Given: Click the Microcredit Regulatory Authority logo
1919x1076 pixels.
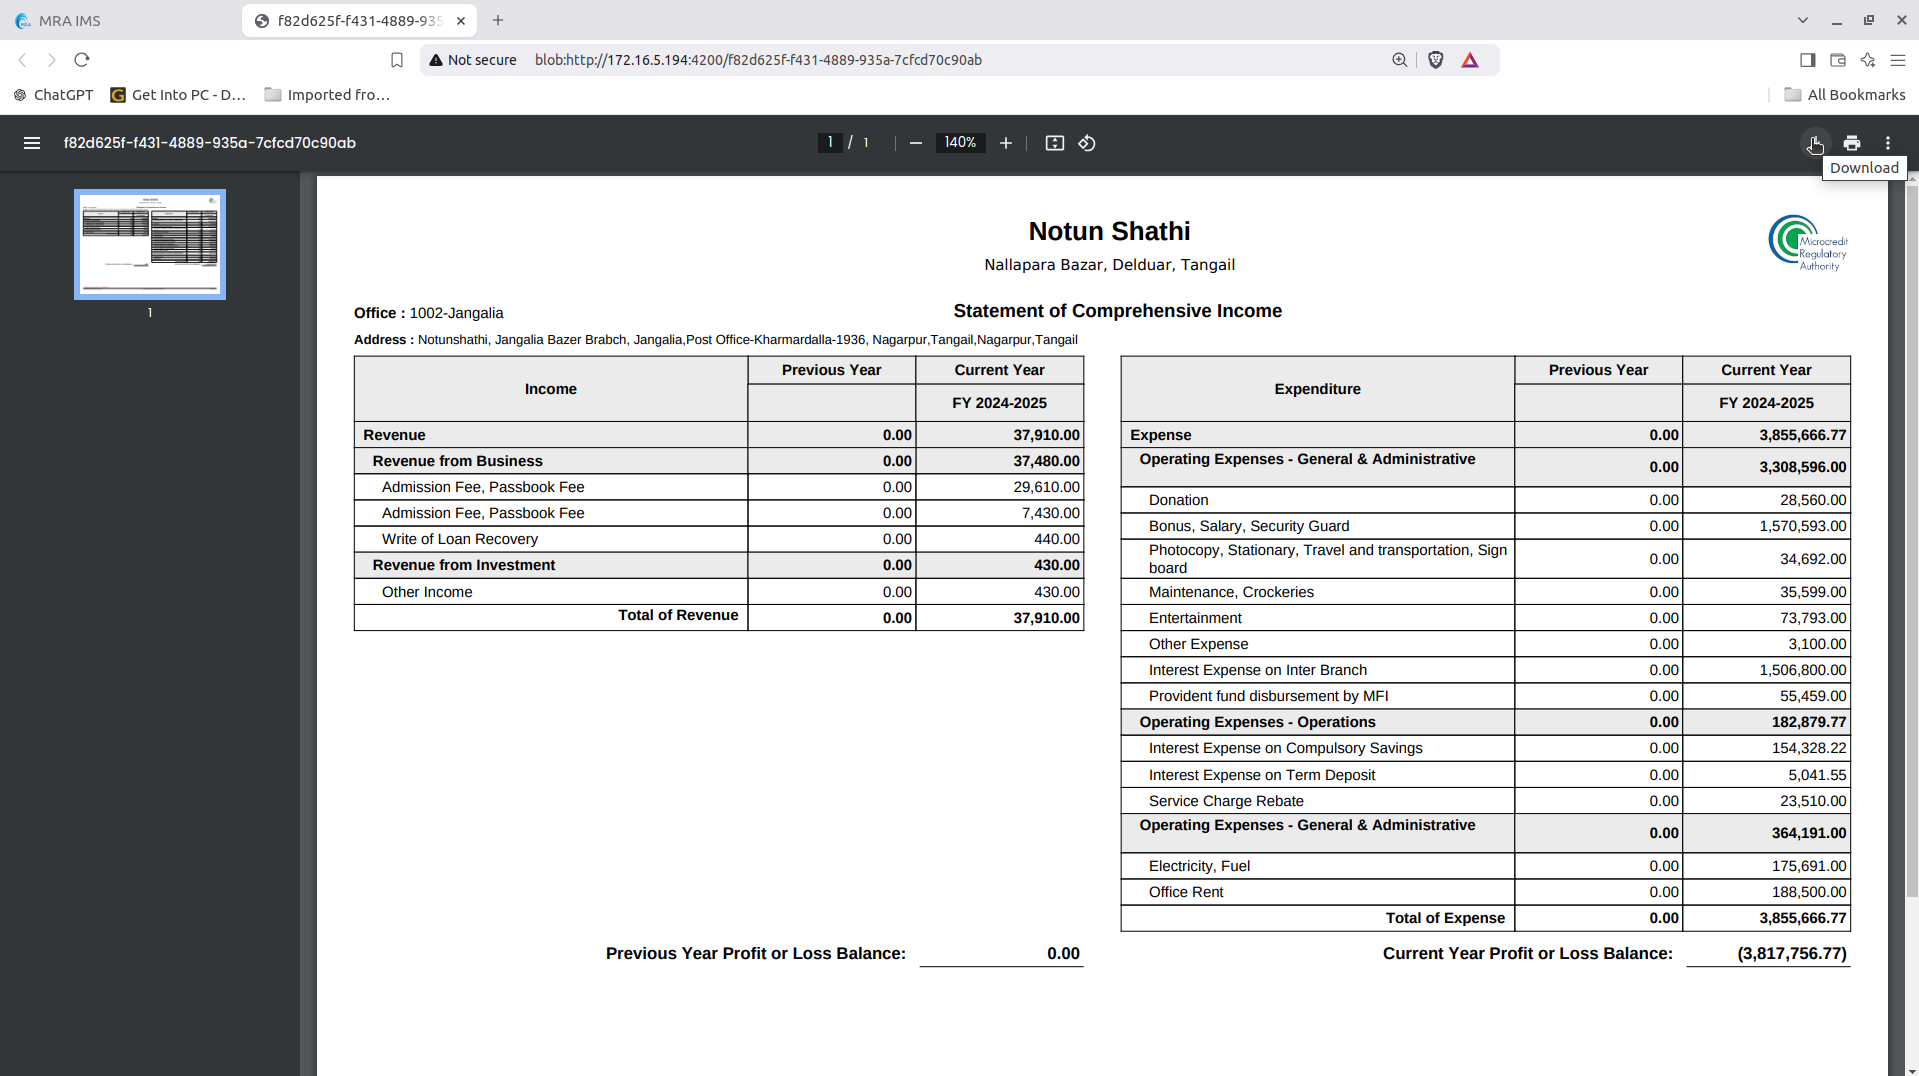Looking at the screenshot, I should [x=1808, y=243].
